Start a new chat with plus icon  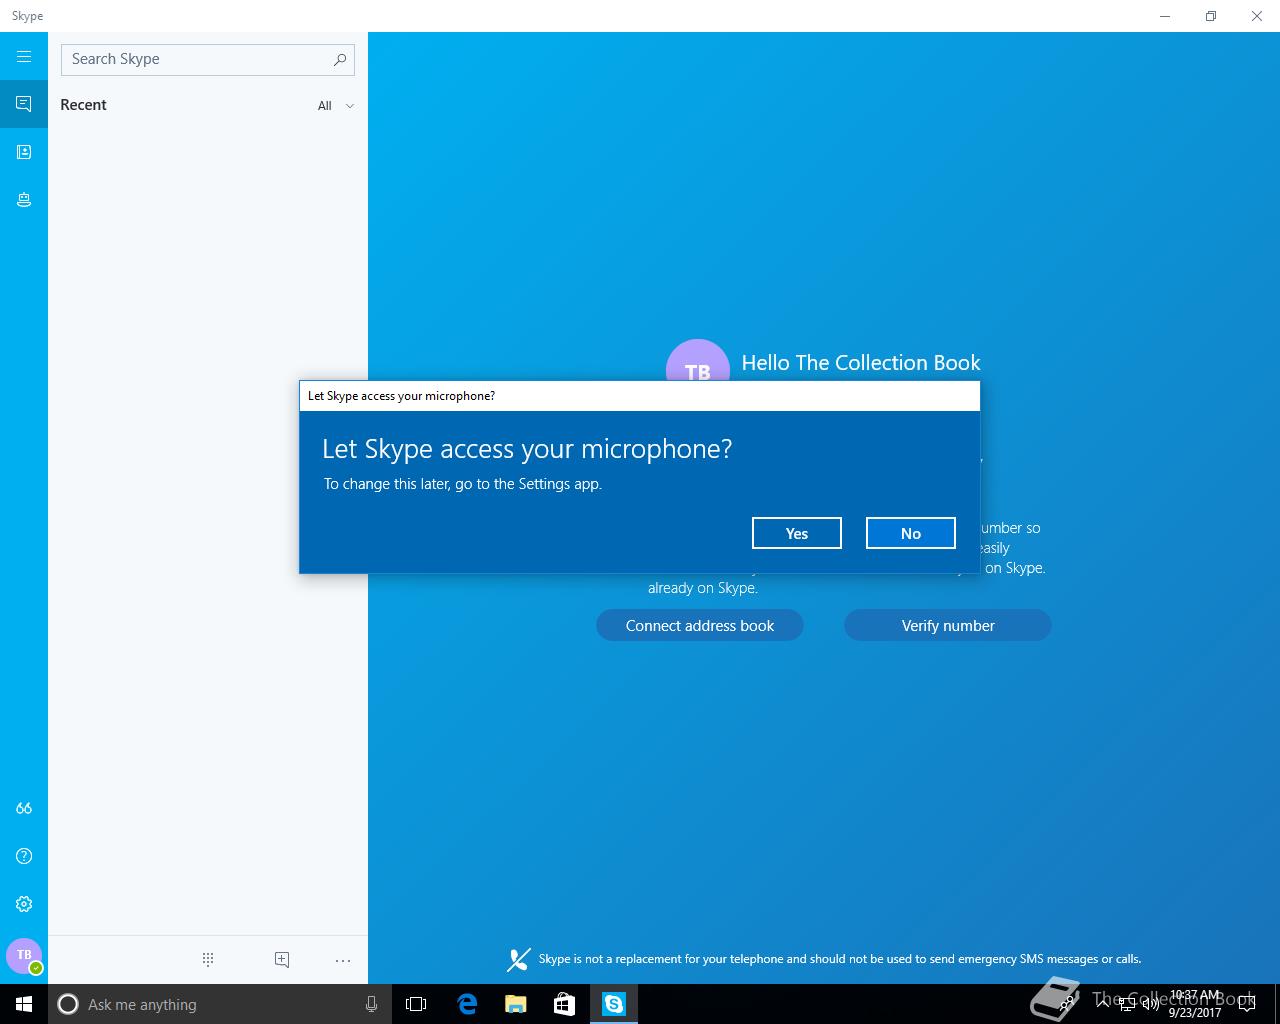(x=282, y=960)
